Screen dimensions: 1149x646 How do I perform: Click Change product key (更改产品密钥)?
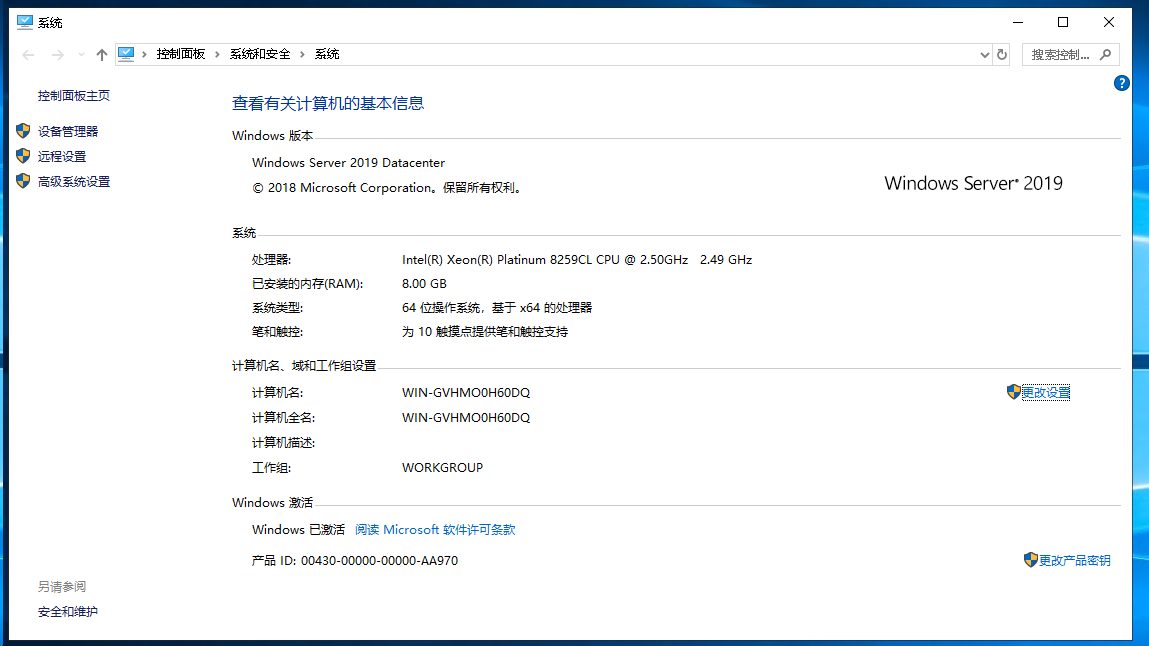pyautogui.click(x=1074, y=560)
